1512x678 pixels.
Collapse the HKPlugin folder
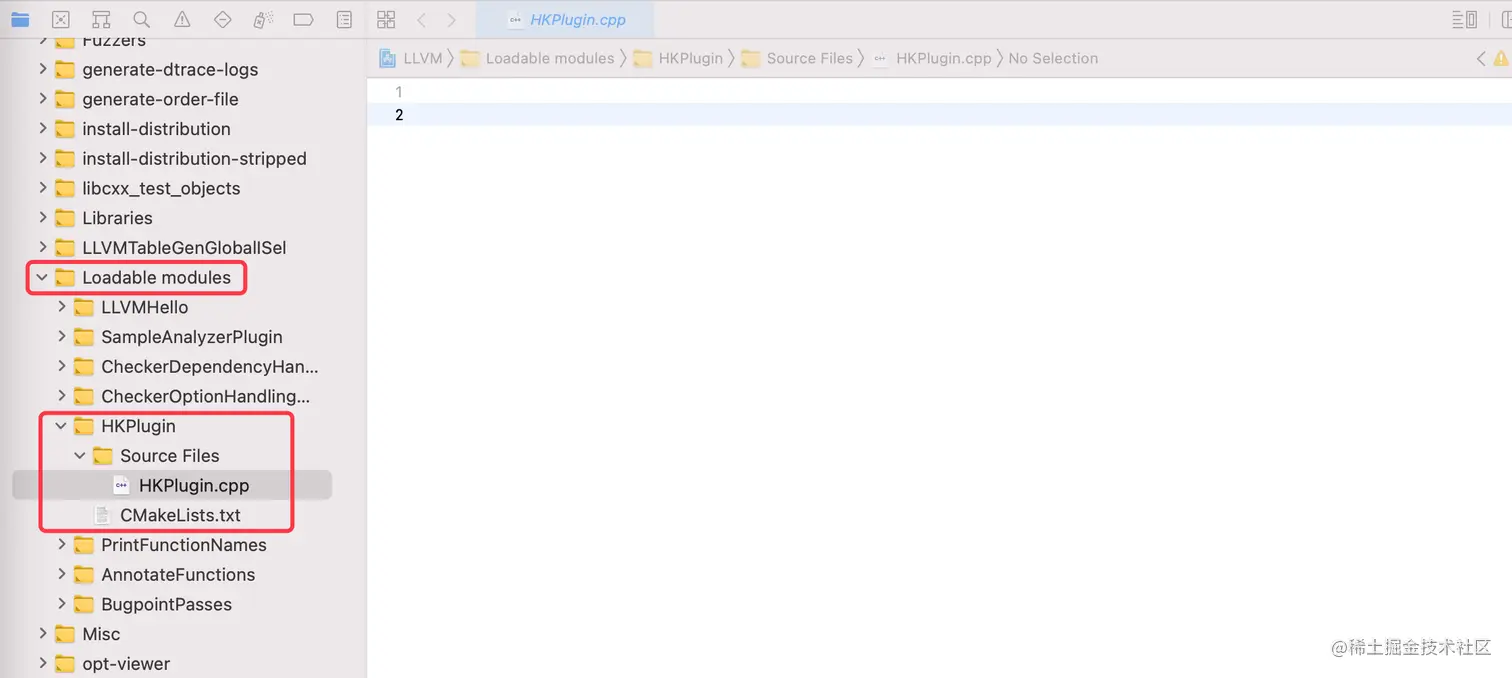61,426
